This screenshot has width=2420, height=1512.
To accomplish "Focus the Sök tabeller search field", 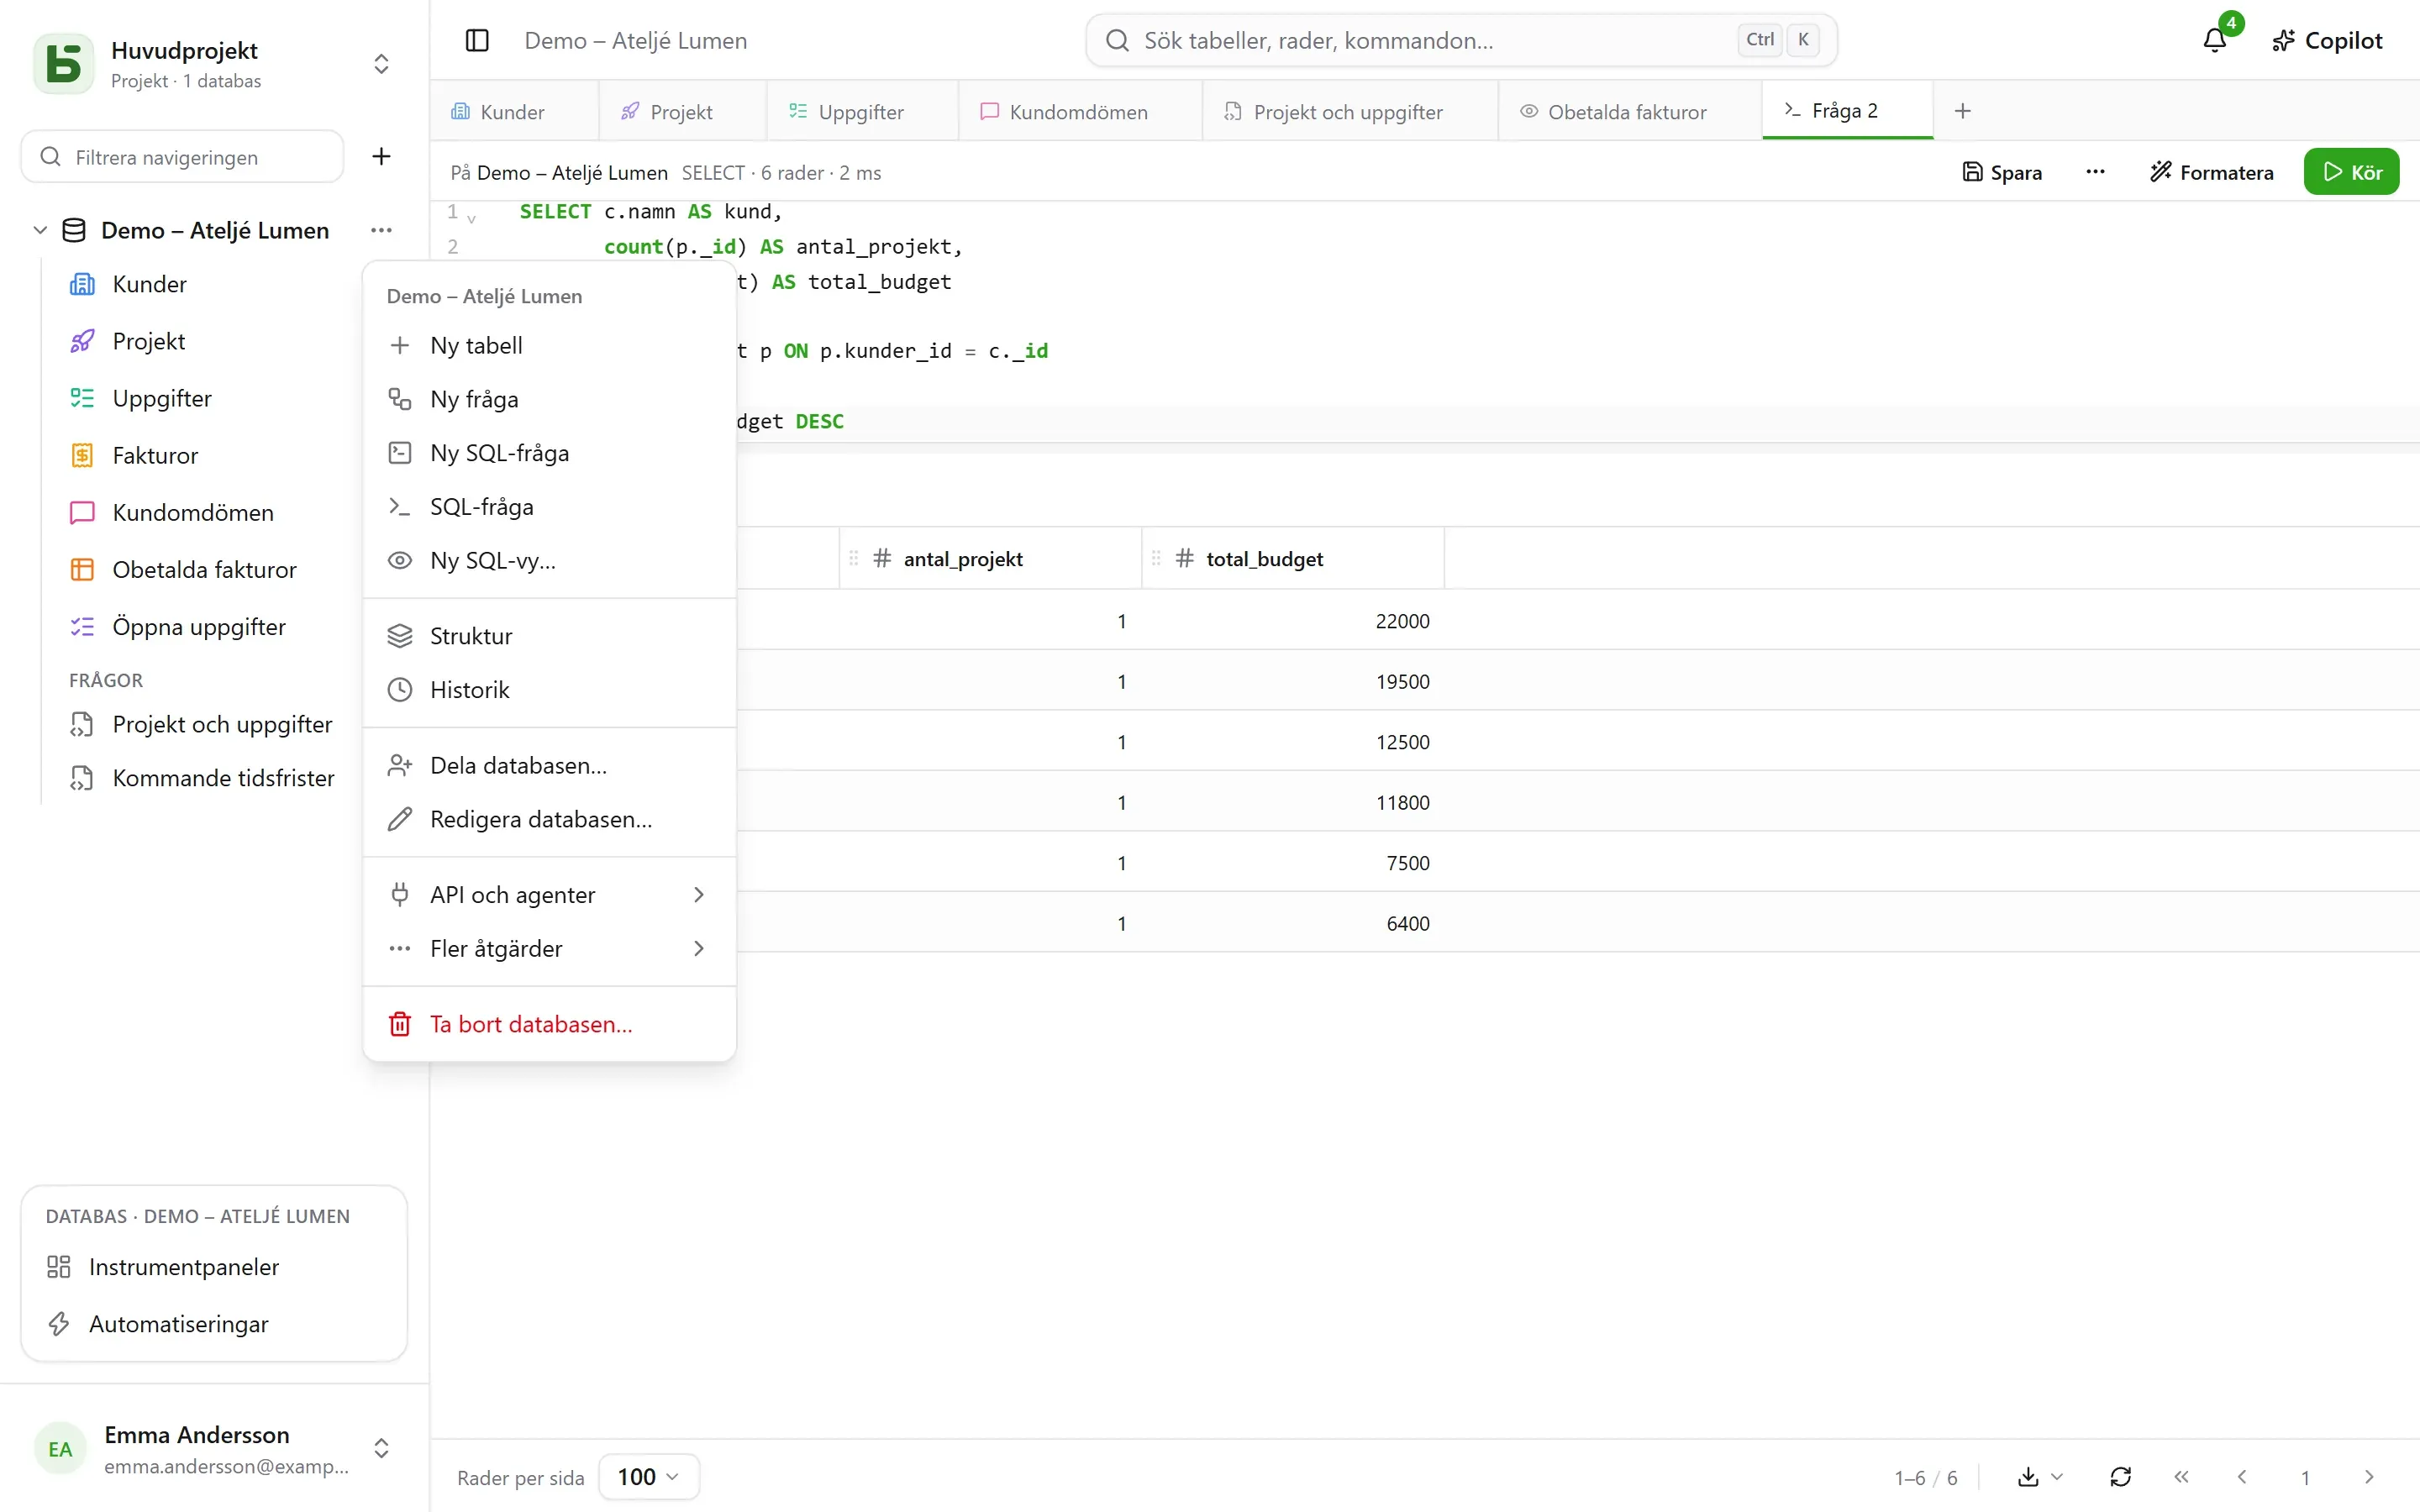I will click(x=1461, y=40).
